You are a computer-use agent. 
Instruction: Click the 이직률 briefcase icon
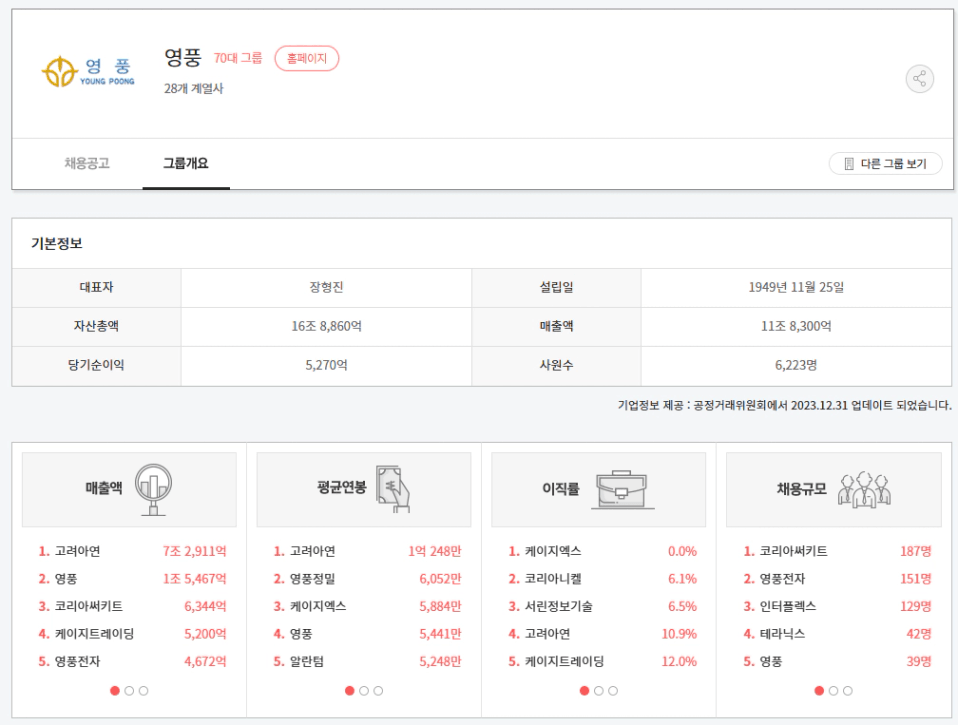coord(622,489)
